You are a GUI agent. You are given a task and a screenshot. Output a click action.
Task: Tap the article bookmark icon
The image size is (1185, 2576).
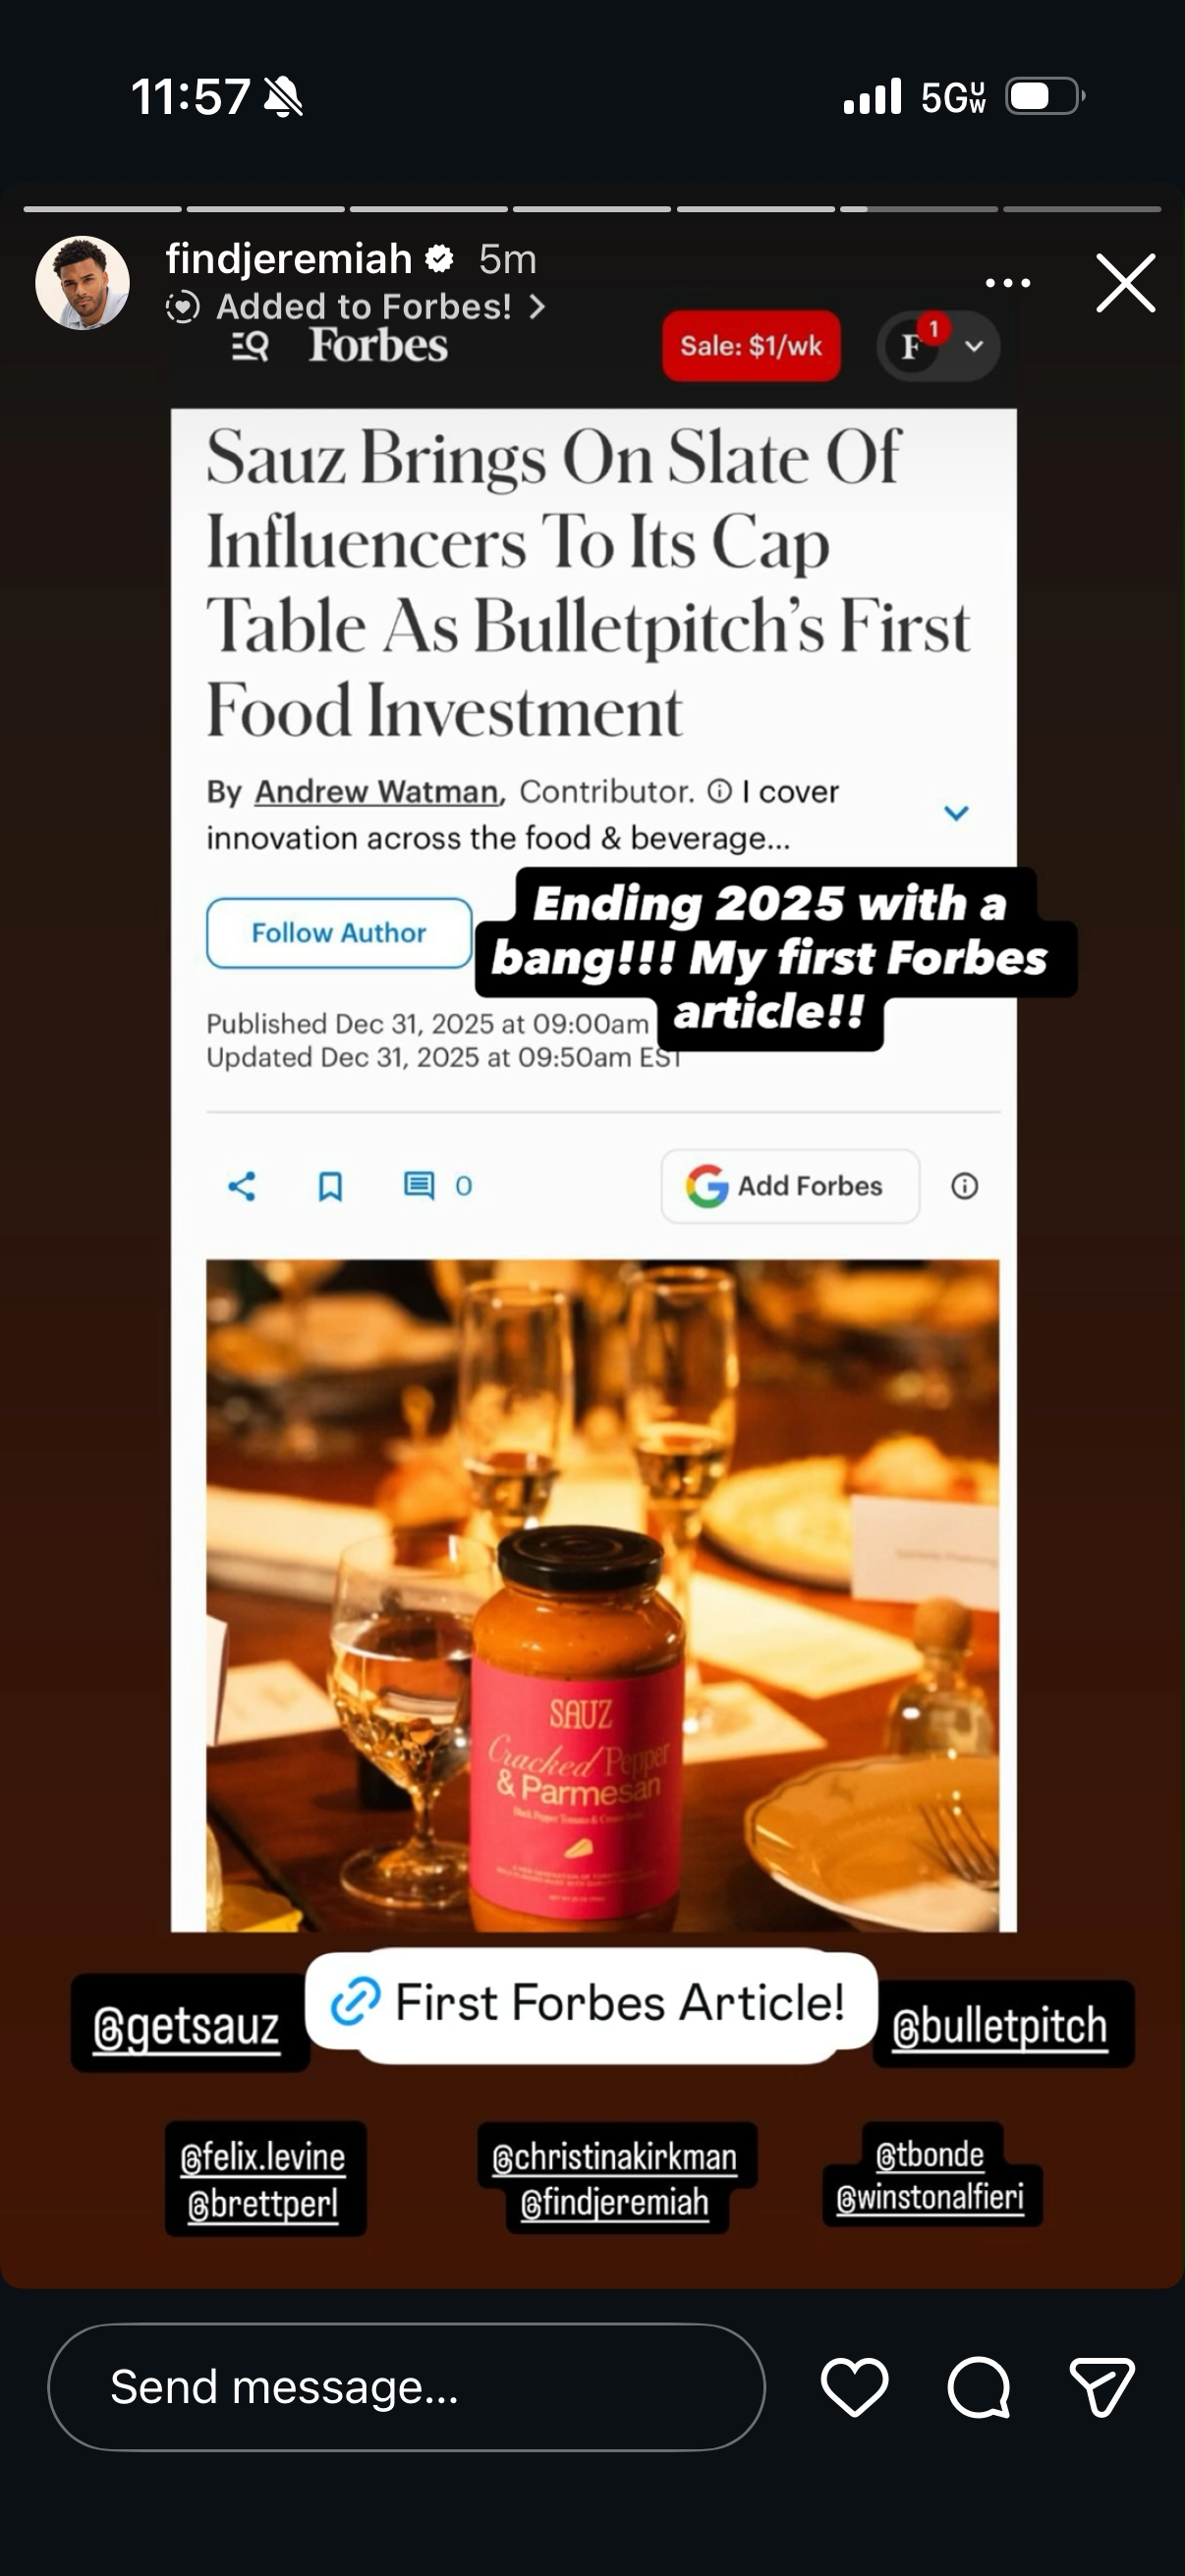click(330, 1186)
